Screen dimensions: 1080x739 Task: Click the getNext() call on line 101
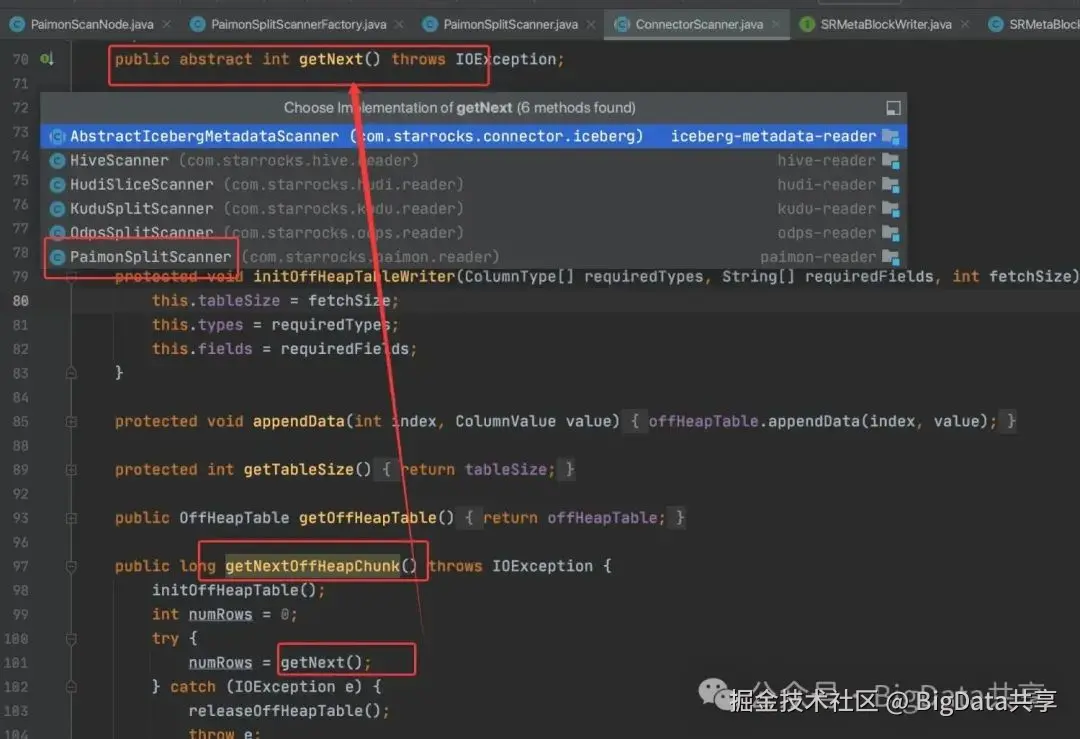[321, 663]
